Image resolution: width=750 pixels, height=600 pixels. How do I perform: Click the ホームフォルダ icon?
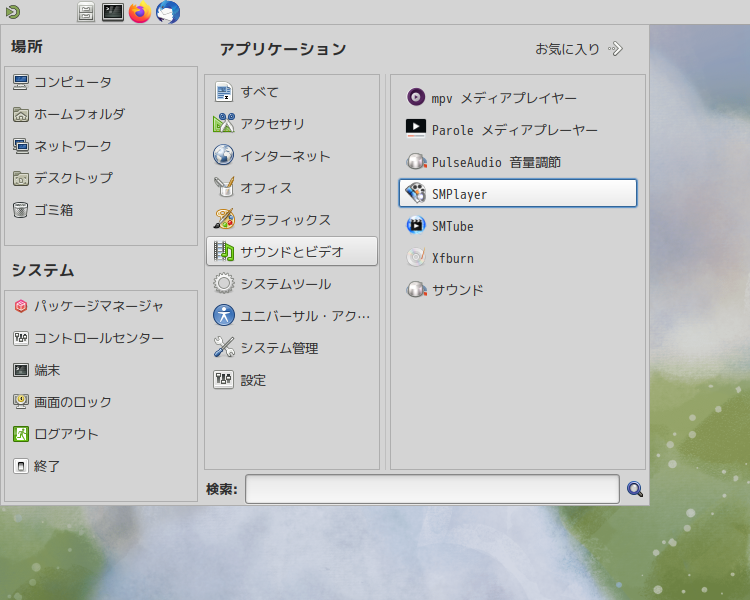coord(21,114)
